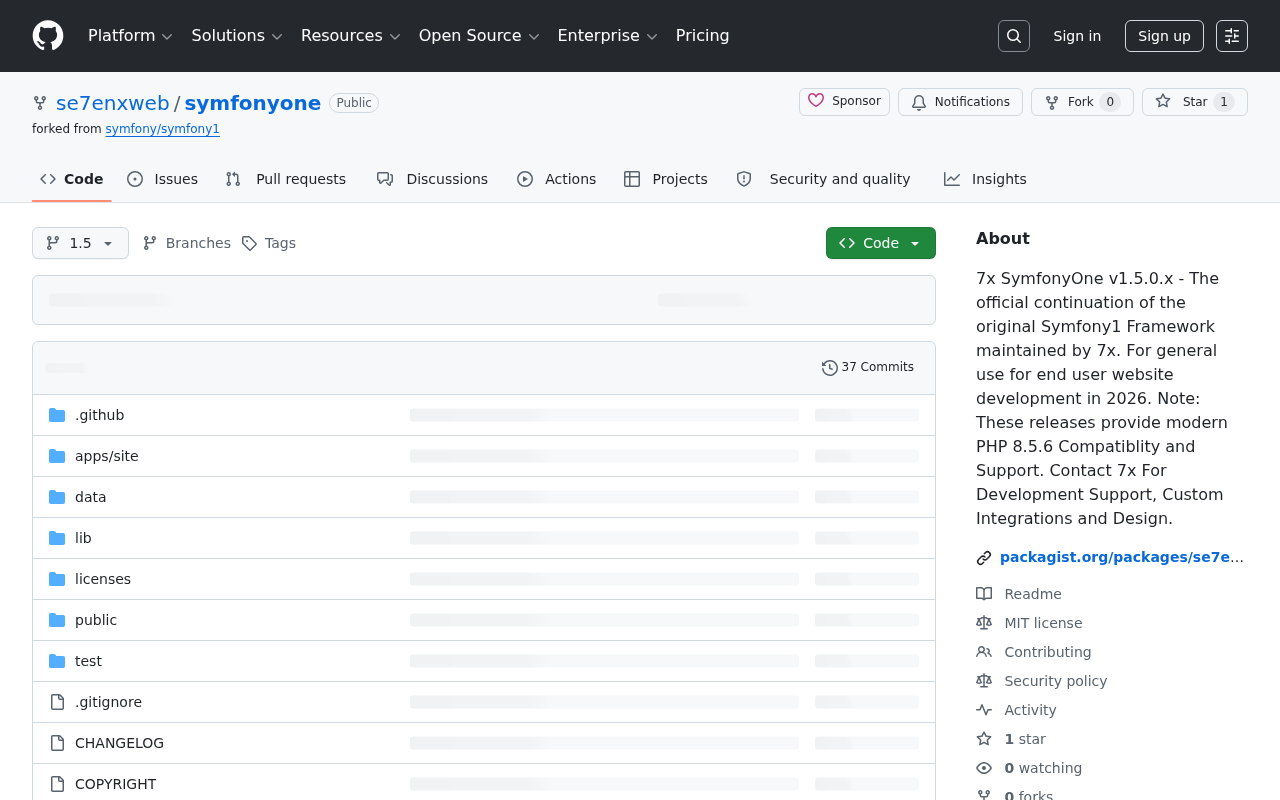Click the star icon beside 1 star

click(984, 739)
